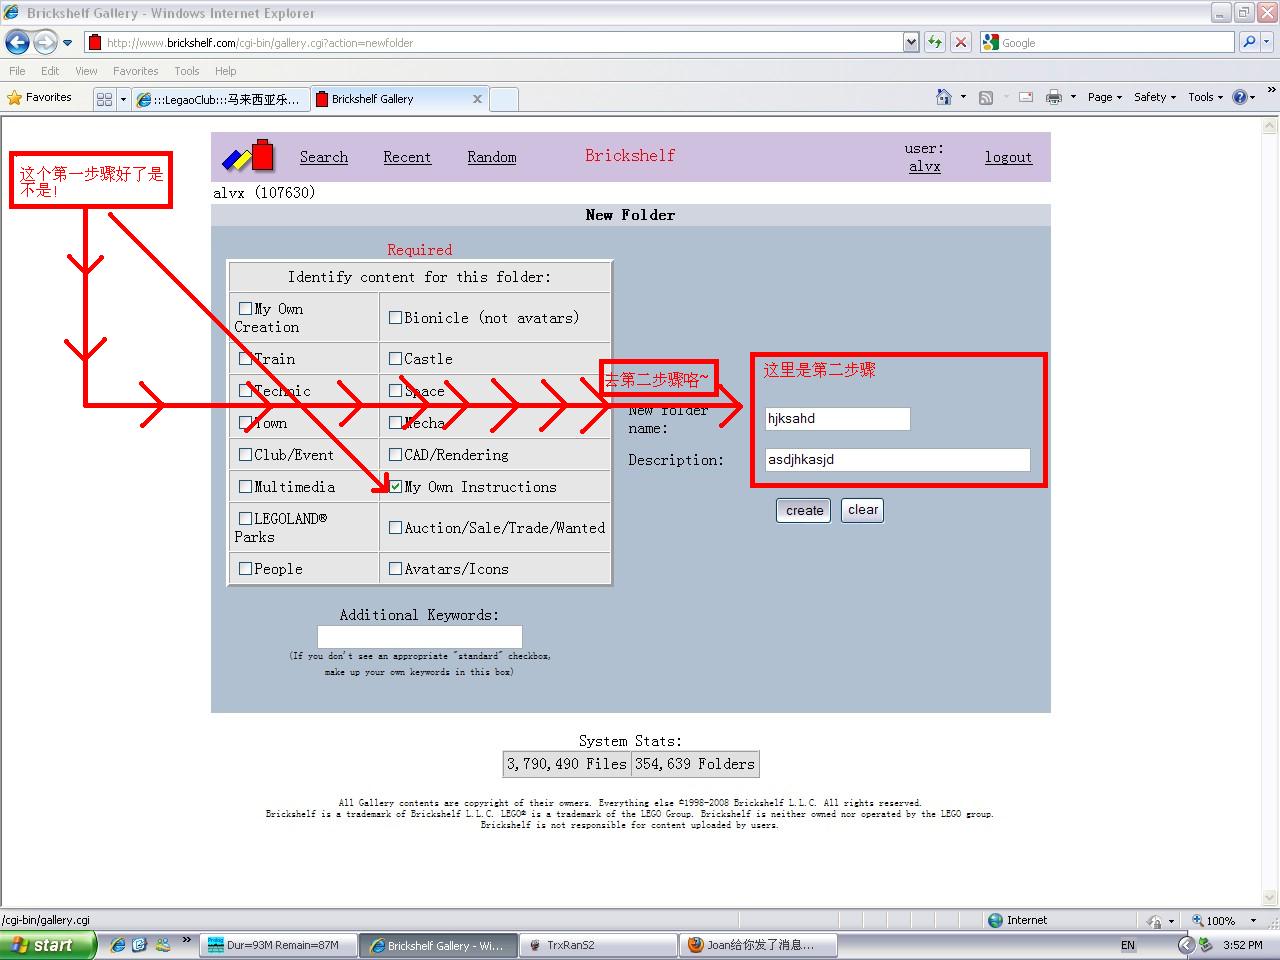1280x960 pixels.
Task: Open the Recent link
Action: click(x=407, y=157)
